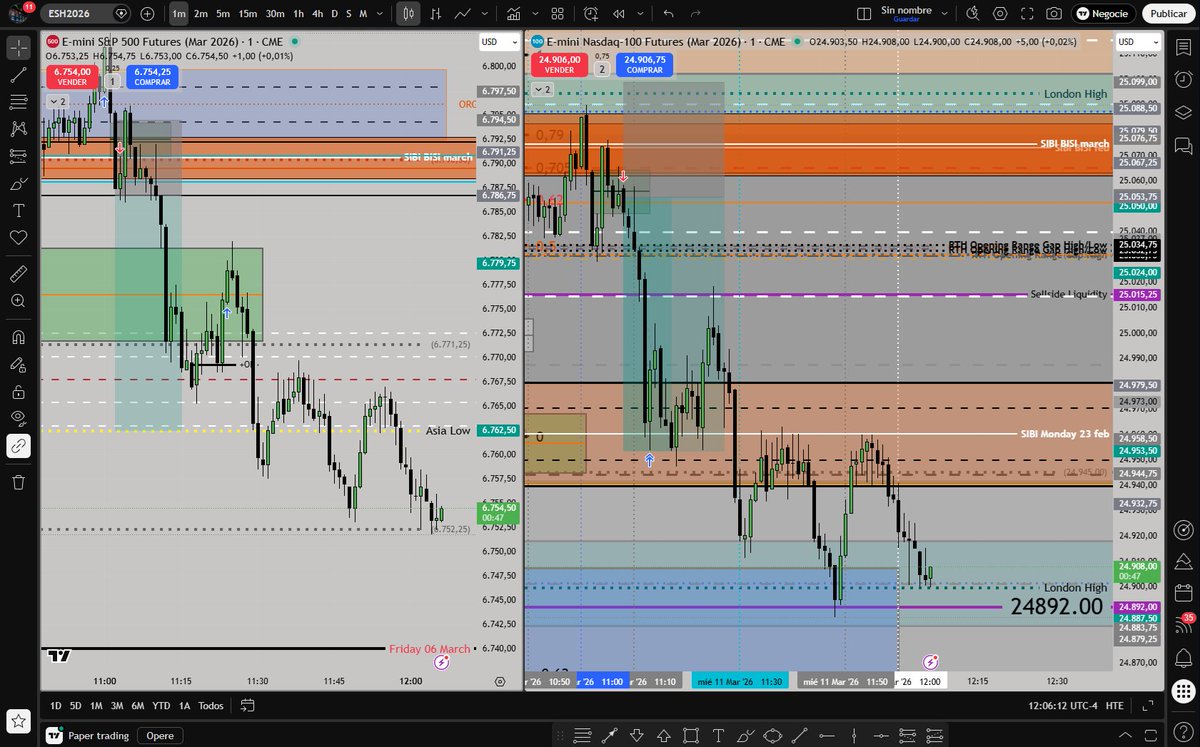The width and height of the screenshot is (1200, 747).
Task: Enter fullscreen mode from top toolbar
Action: (1027, 14)
